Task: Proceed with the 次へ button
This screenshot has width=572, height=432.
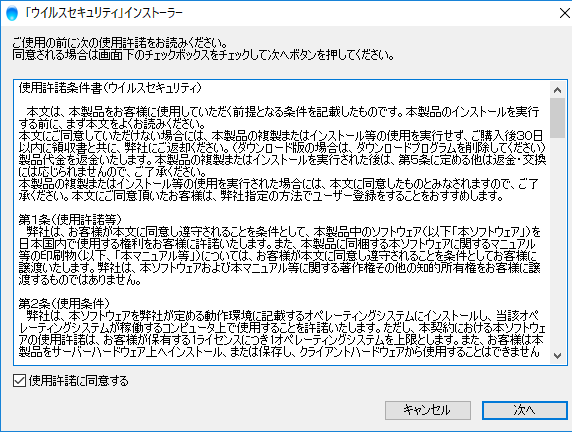Action: click(525, 410)
